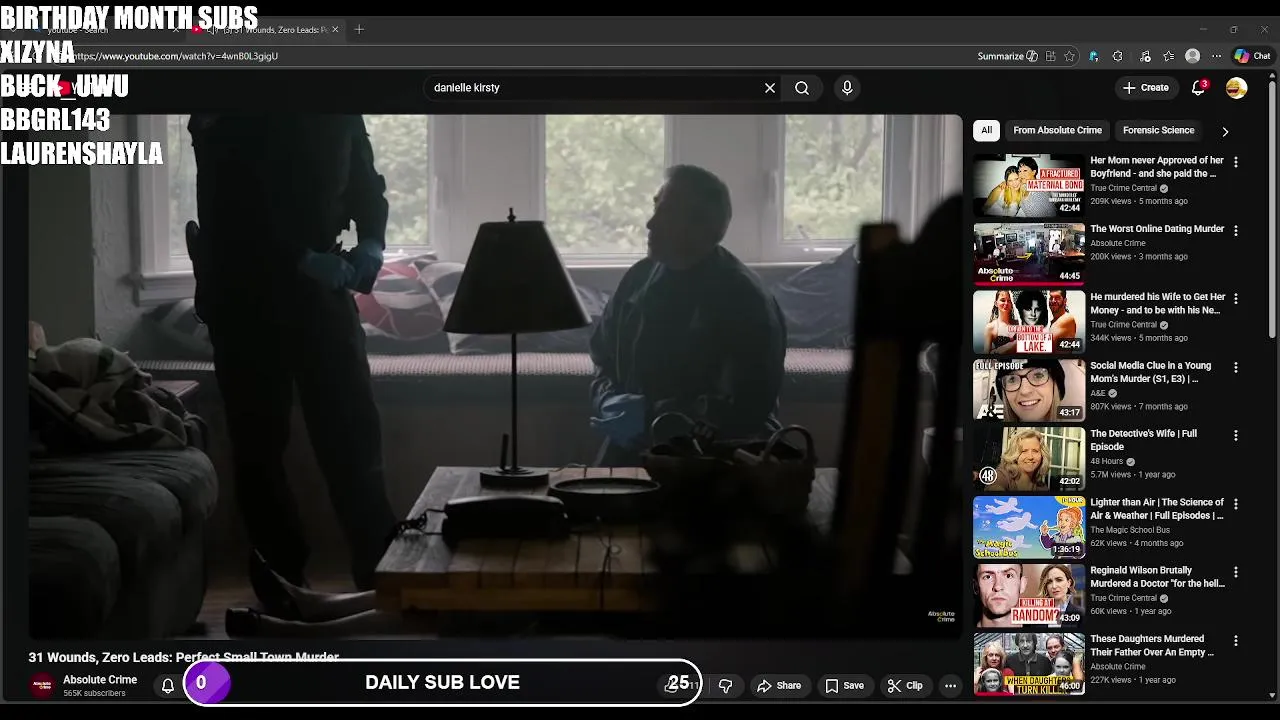Open the split screen icon in address bar

(1050, 56)
